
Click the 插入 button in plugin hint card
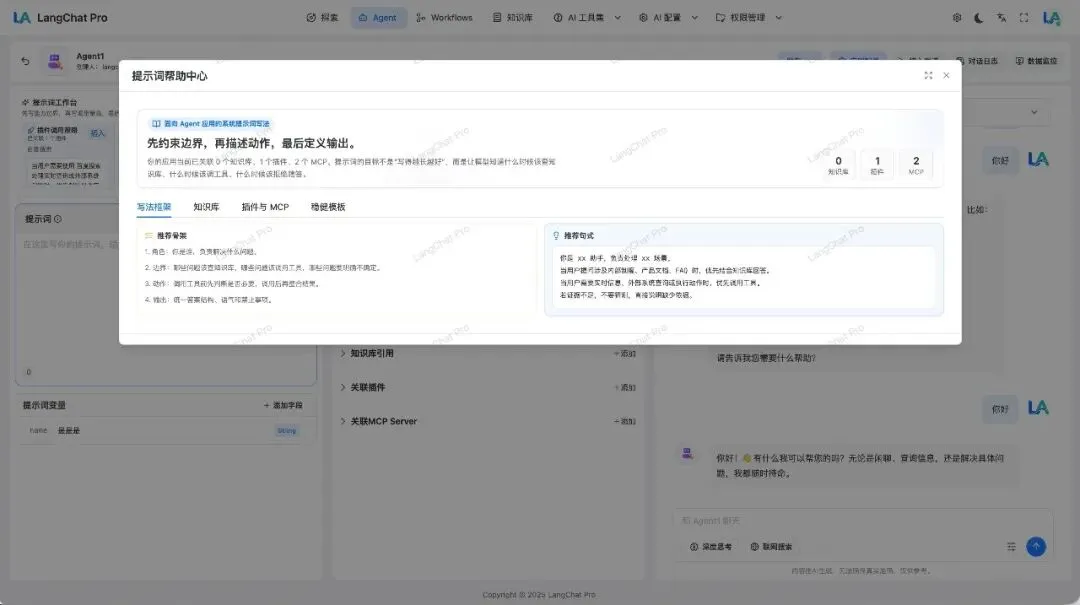click(98, 133)
